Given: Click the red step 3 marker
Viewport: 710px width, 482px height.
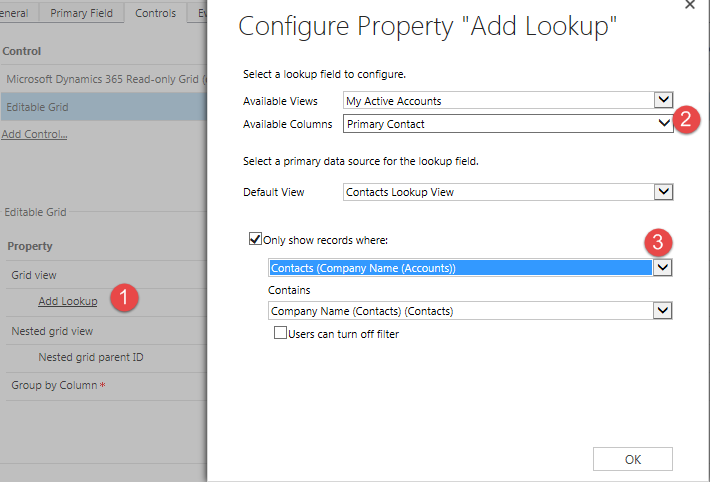Looking at the screenshot, I should 657,241.
